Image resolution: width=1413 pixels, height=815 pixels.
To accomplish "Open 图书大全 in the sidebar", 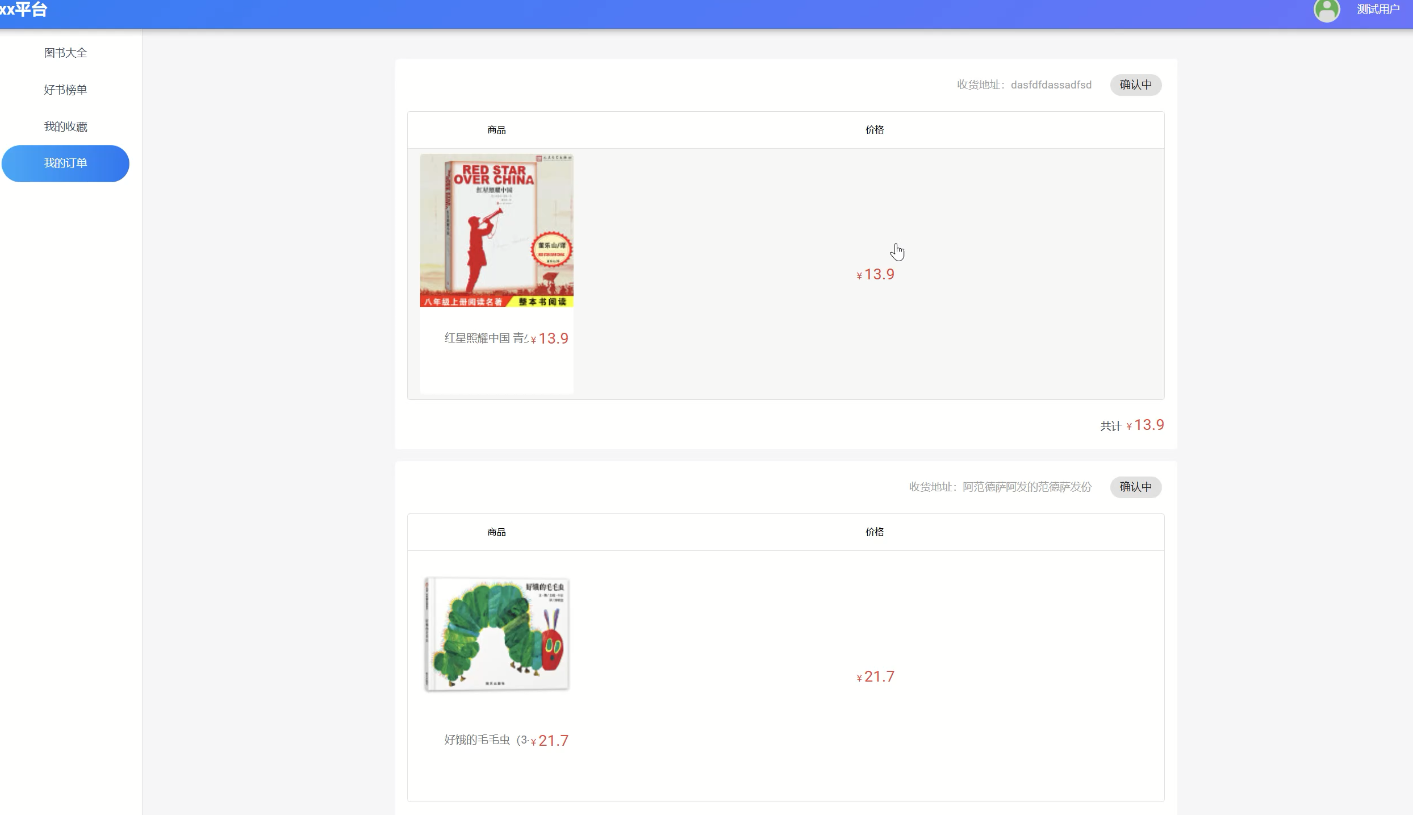I will tap(65, 52).
